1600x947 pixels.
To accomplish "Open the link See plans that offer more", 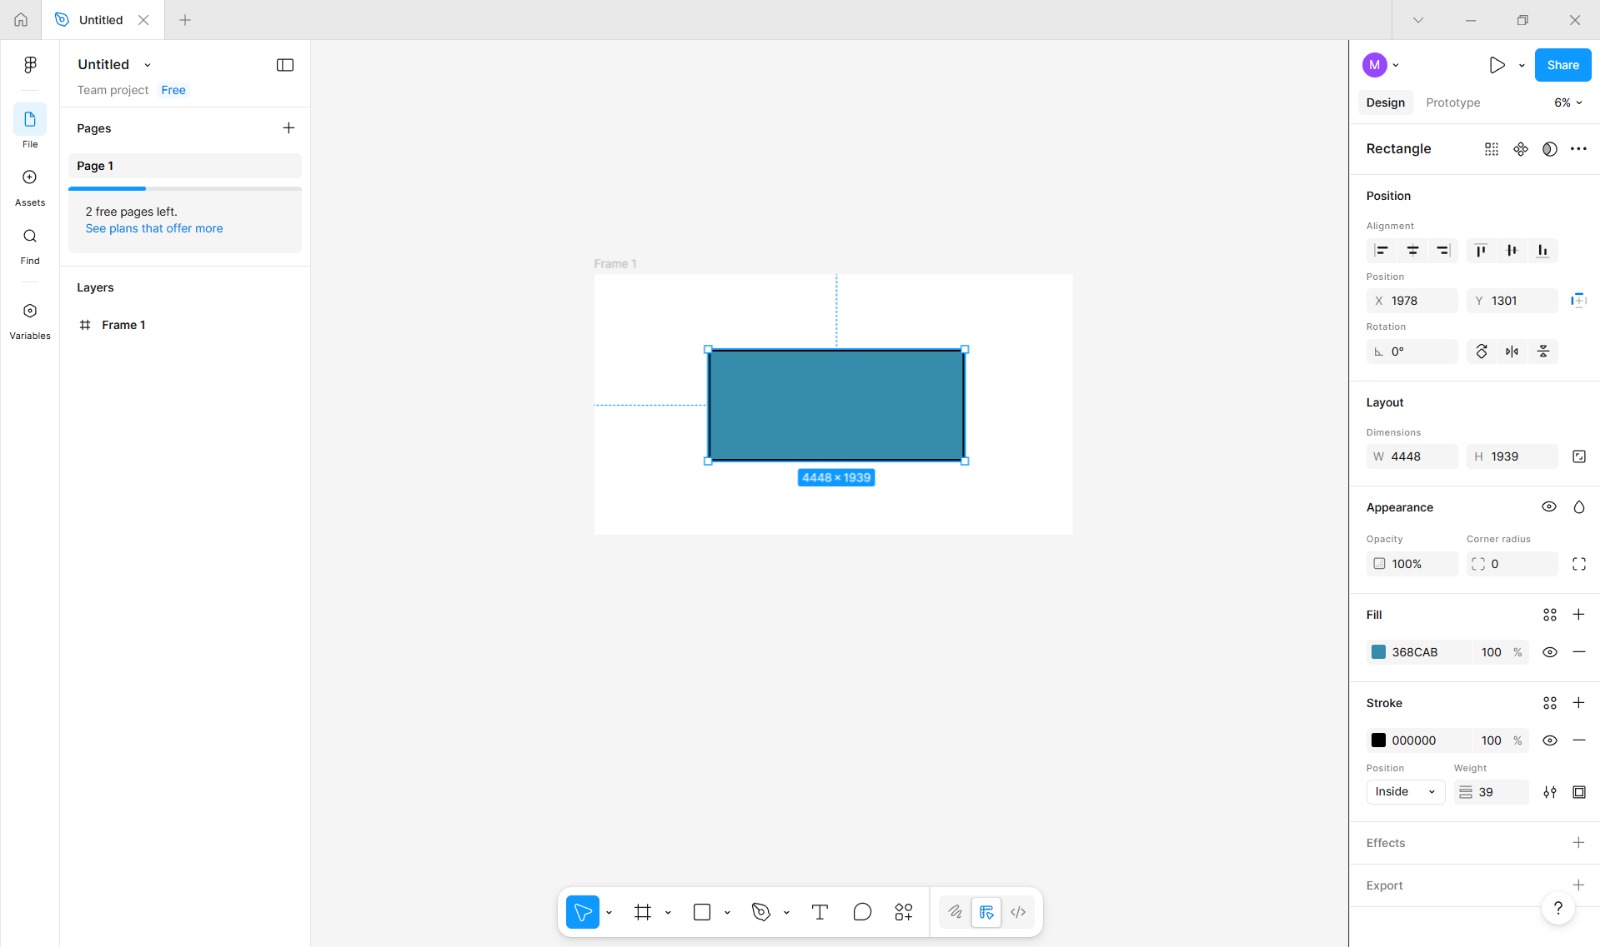I will 154,228.
